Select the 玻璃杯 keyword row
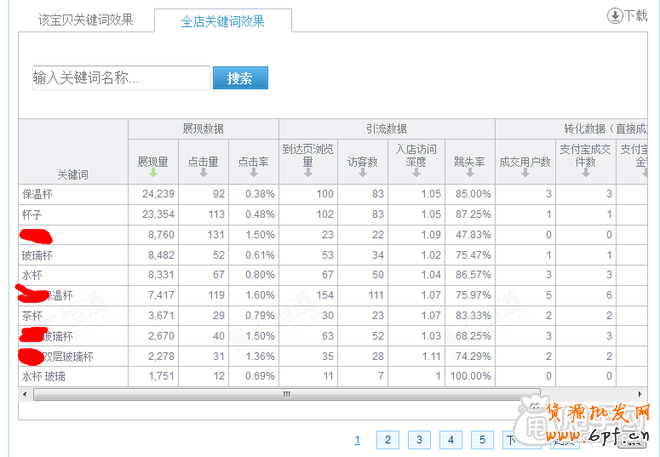This screenshot has width=660, height=457. coord(333,255)
